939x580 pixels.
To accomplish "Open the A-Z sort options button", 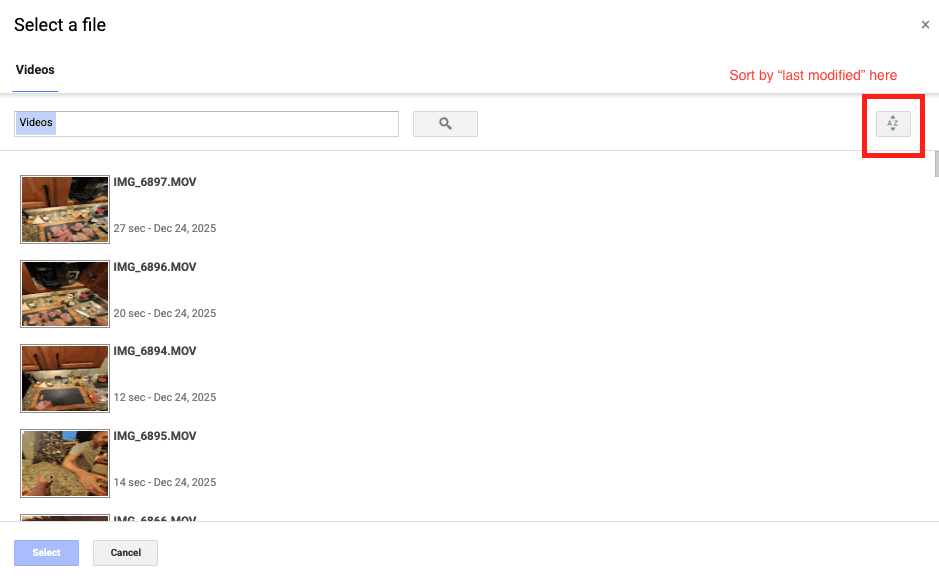I will pyautogui.click(x=893, y=124).
